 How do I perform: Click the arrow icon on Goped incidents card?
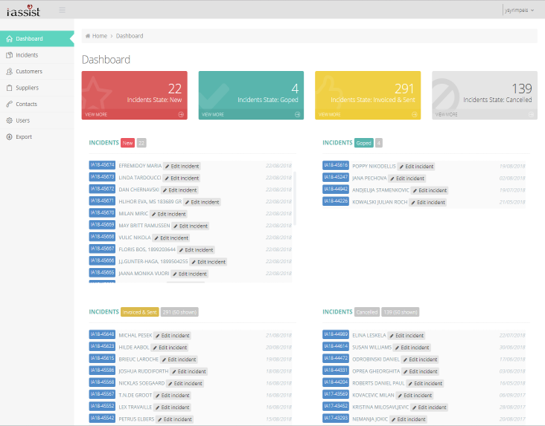(x=298, y=114)
